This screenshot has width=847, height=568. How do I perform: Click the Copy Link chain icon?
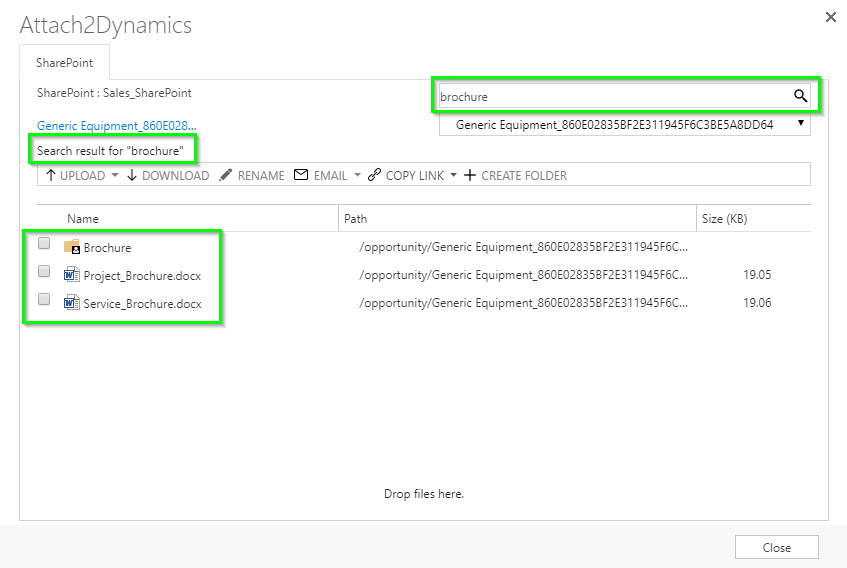374,175
